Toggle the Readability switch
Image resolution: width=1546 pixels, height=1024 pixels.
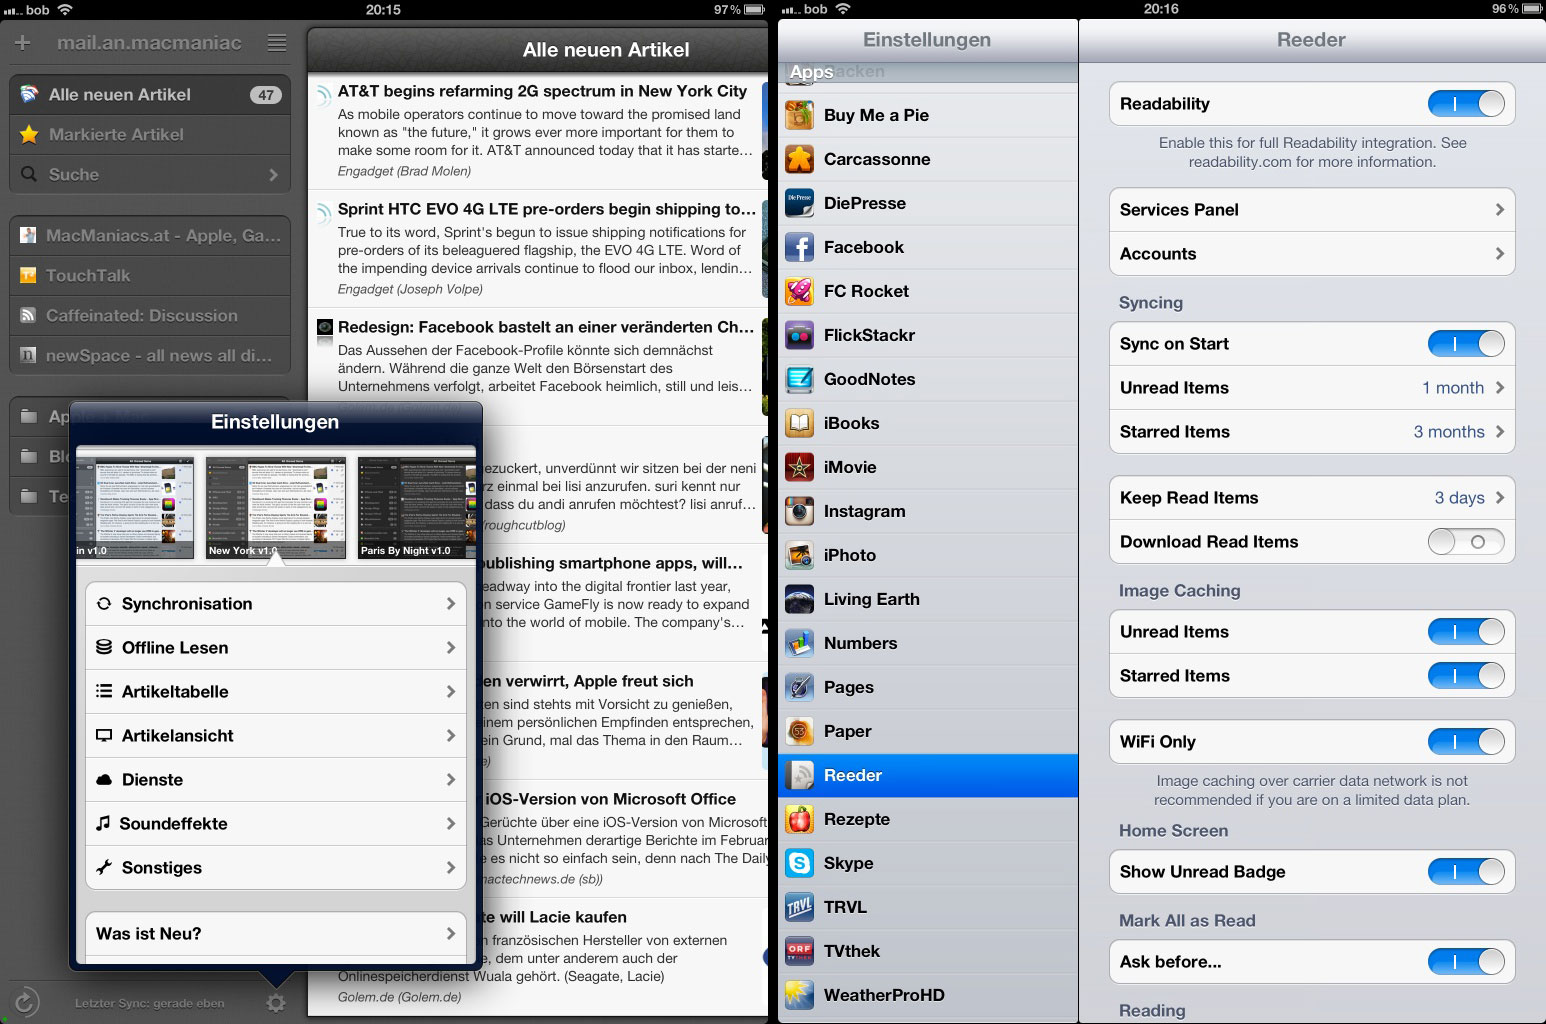click(1466, 104)
